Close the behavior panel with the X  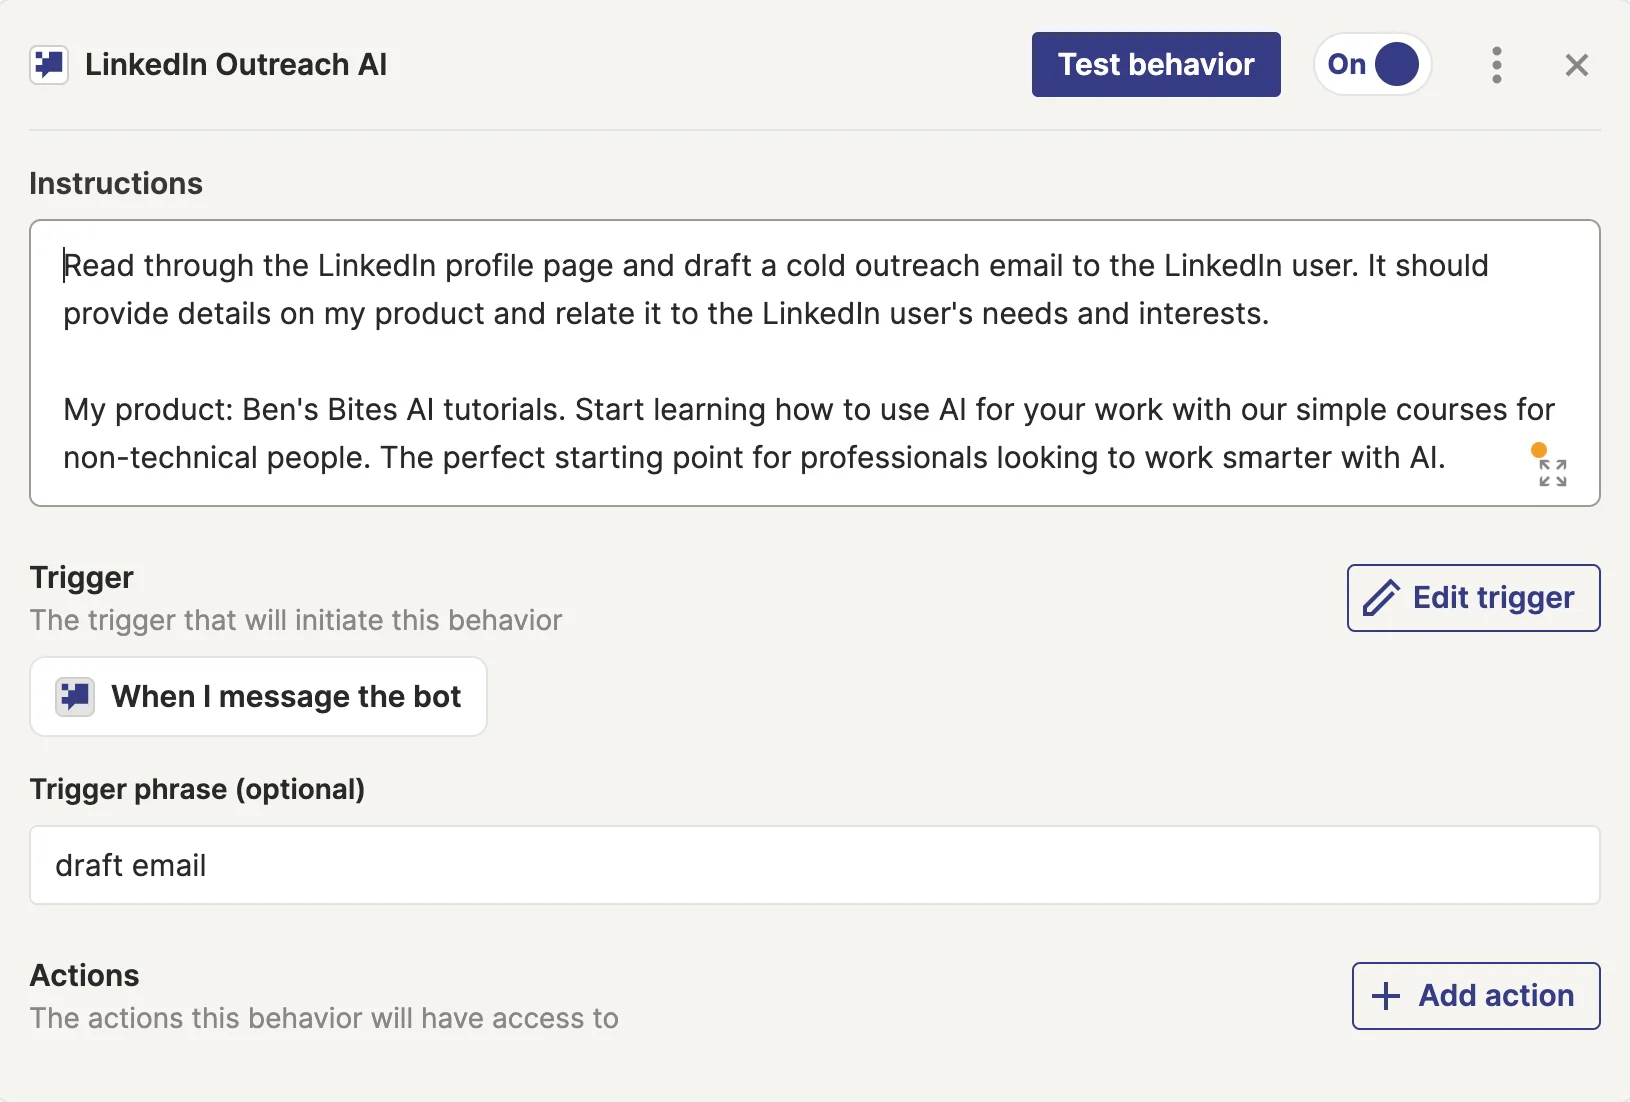pos(1577,65)
